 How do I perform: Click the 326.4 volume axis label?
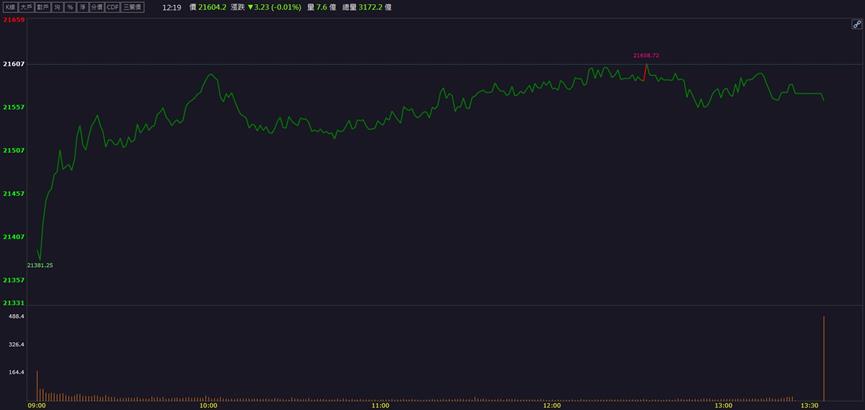[18, 344]
